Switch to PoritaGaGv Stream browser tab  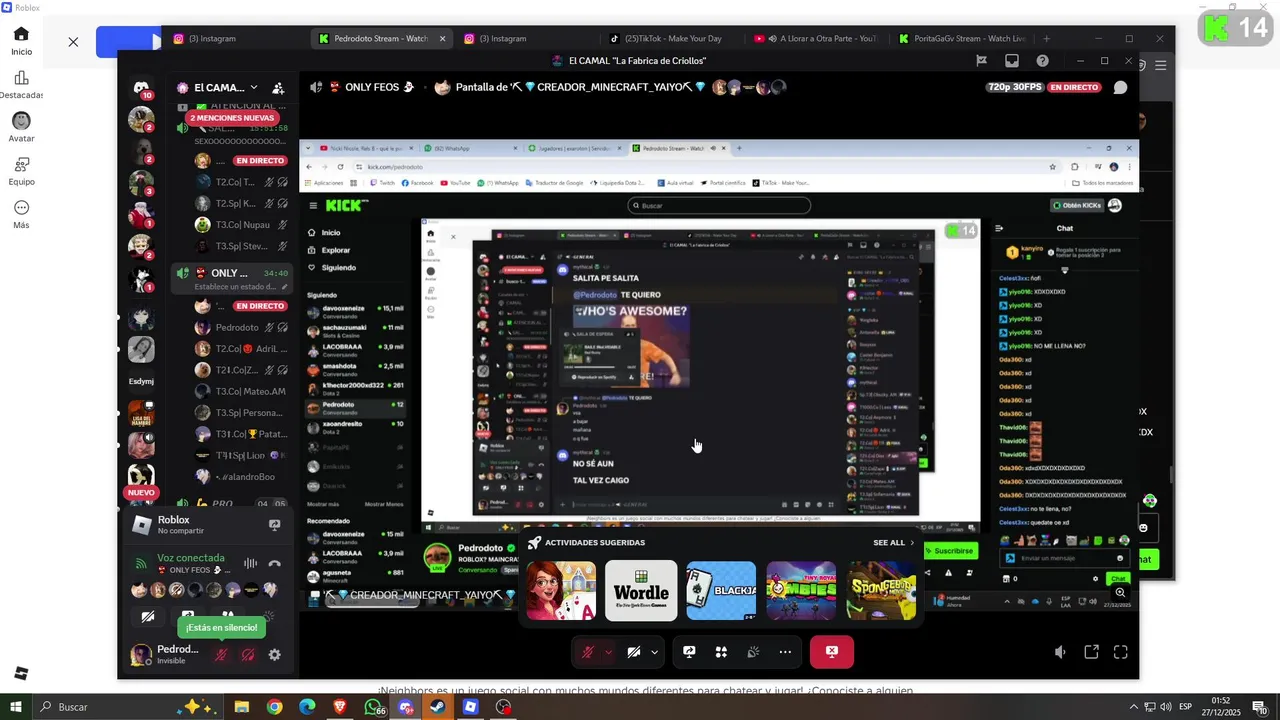(x=963, y=39)
